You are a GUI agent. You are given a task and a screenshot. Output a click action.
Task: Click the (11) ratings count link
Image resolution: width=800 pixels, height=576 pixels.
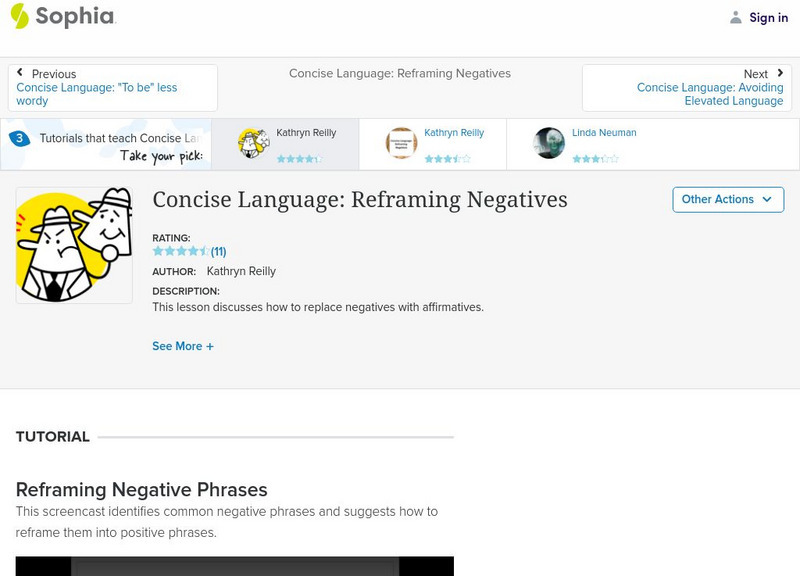click(x=217, y=249)
